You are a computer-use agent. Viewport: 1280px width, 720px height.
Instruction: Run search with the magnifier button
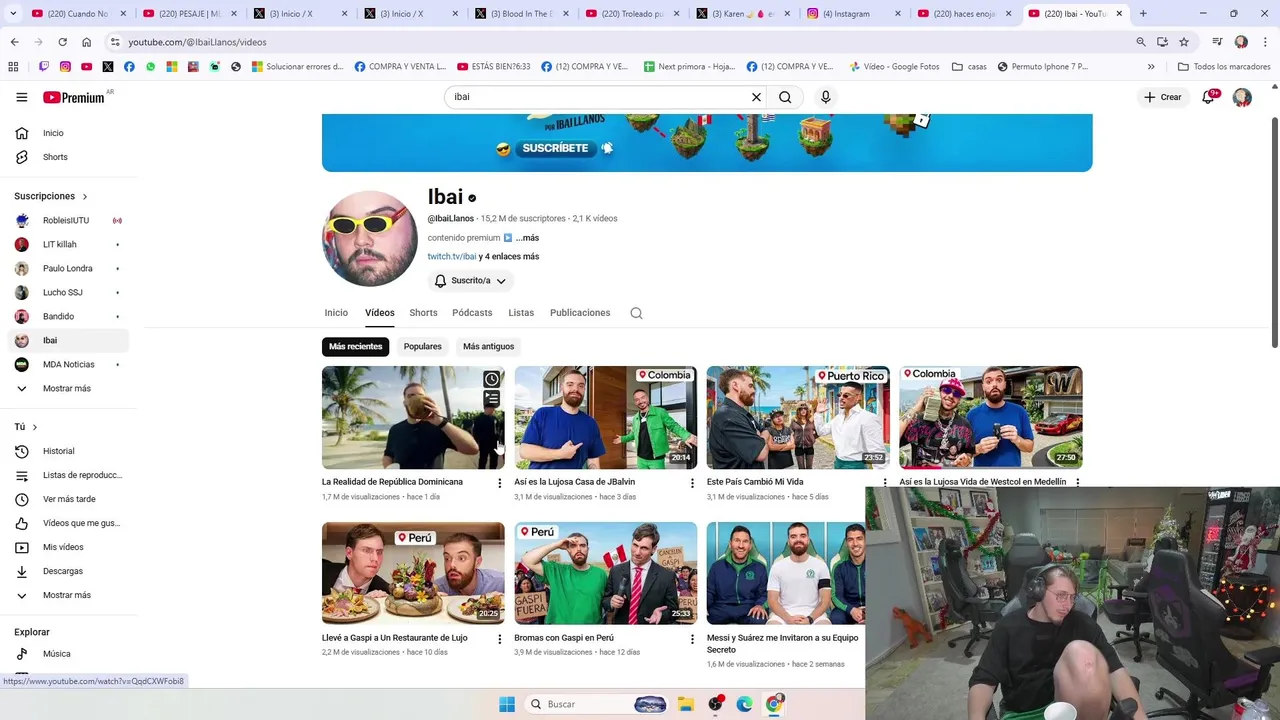pyautogui.click(x=785, y=97)
